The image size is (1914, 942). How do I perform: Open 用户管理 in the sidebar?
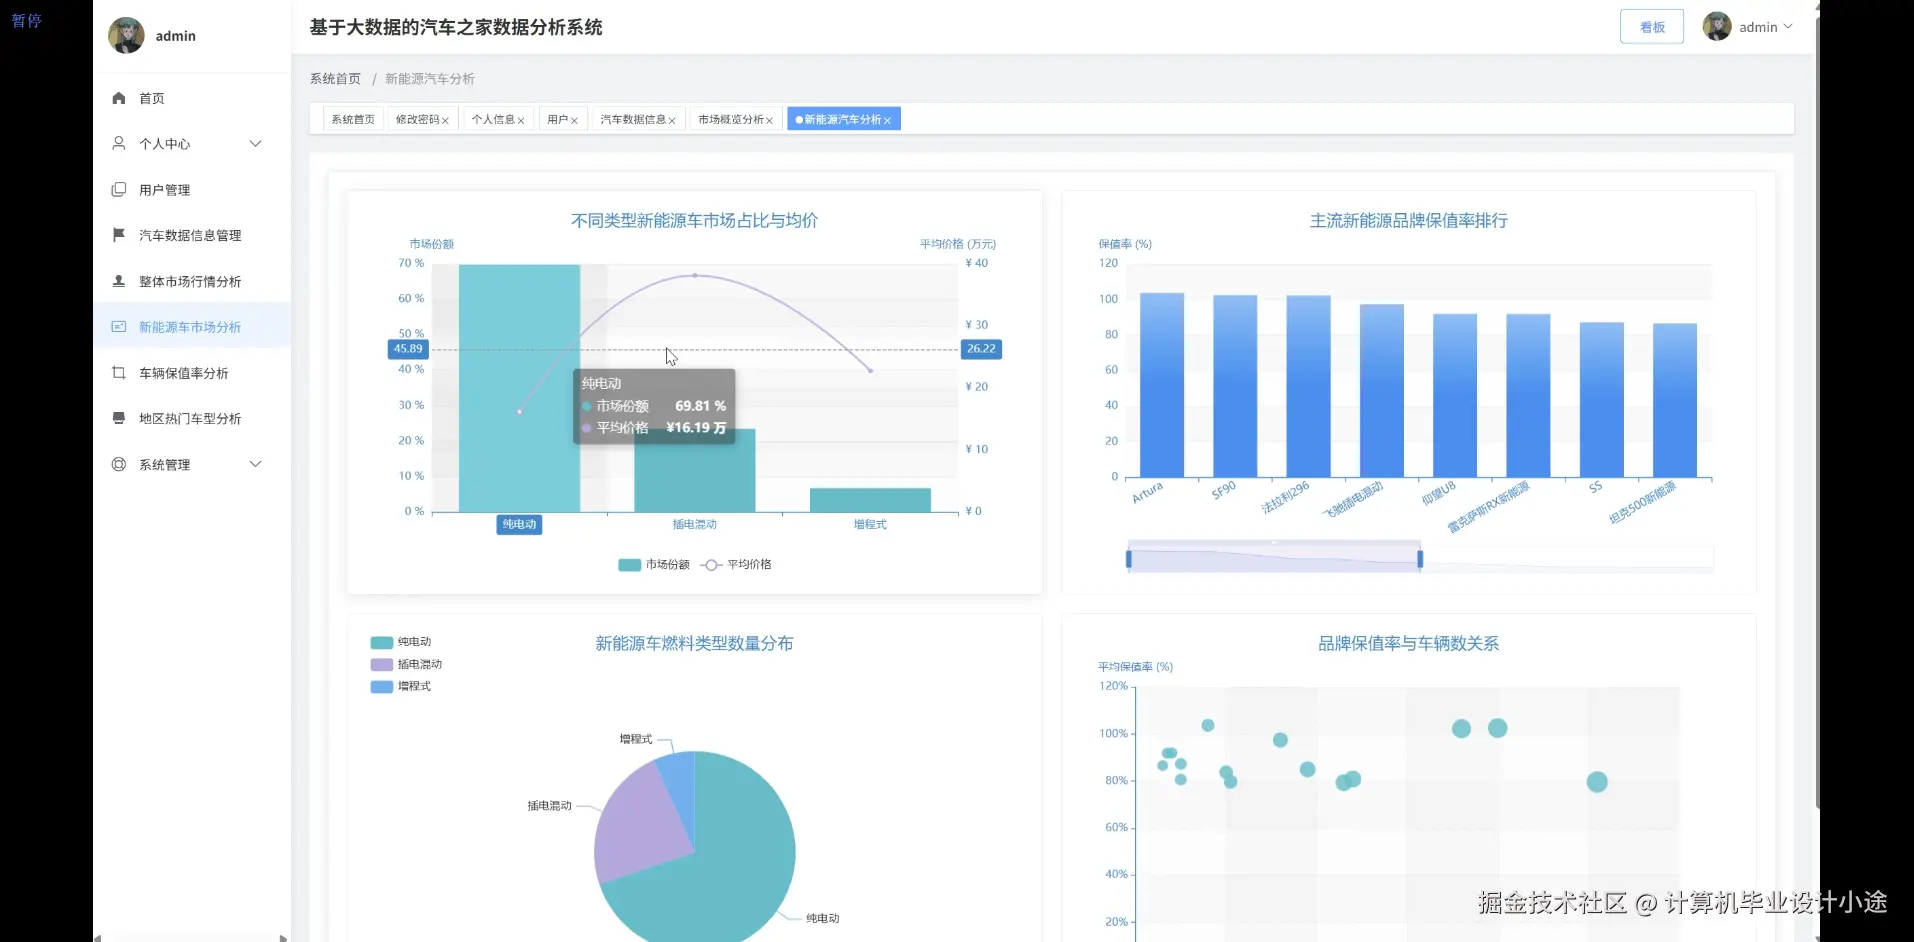(x=192, y=189)
